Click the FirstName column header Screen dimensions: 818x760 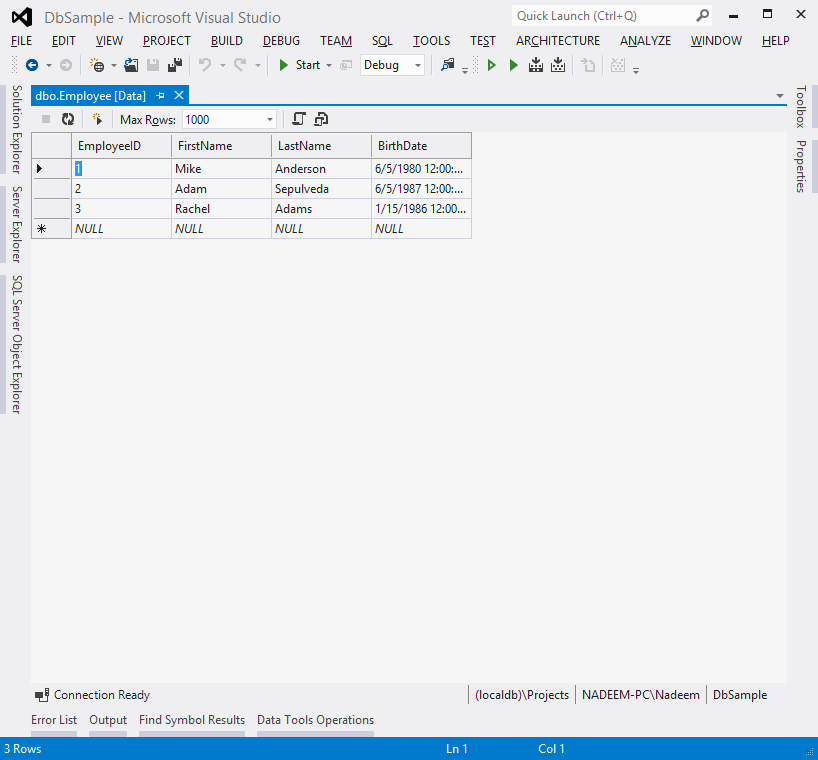pos(221,146)
